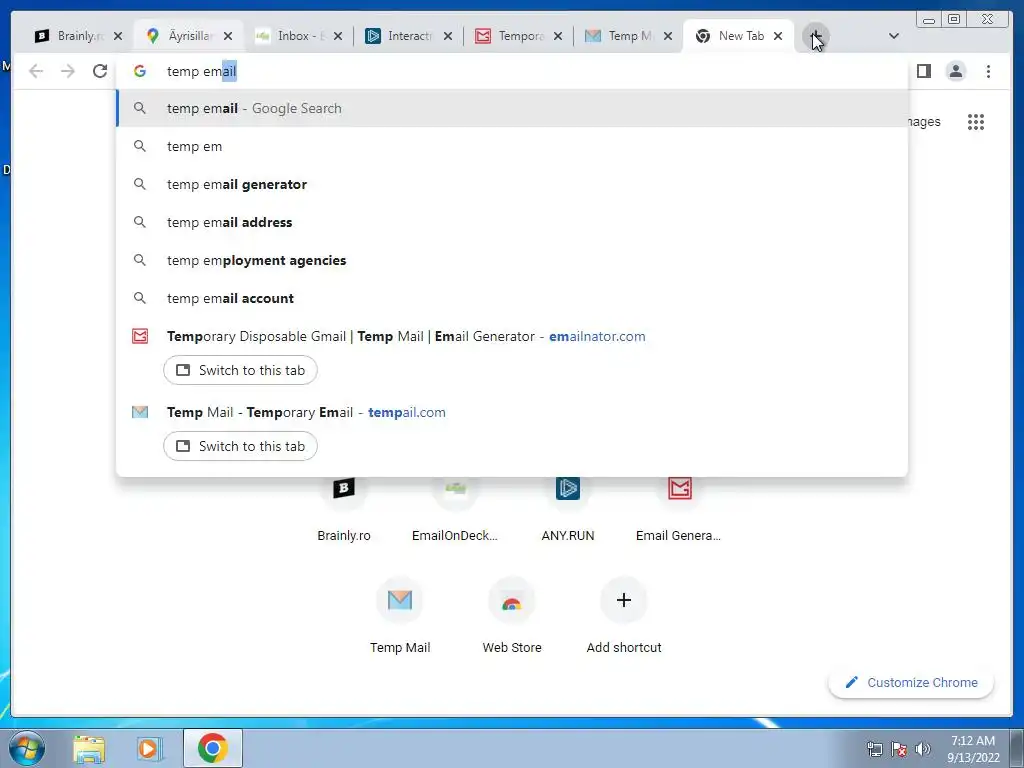Click the Customize Chrome button
Viewport: 1024px width, 768px height.
pyautogui.click(x=911, y=682)
